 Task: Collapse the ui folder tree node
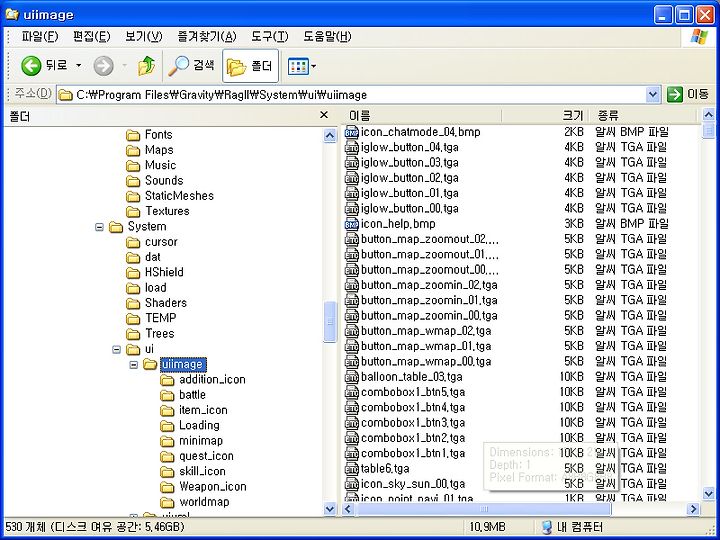(x=117, y=349)
